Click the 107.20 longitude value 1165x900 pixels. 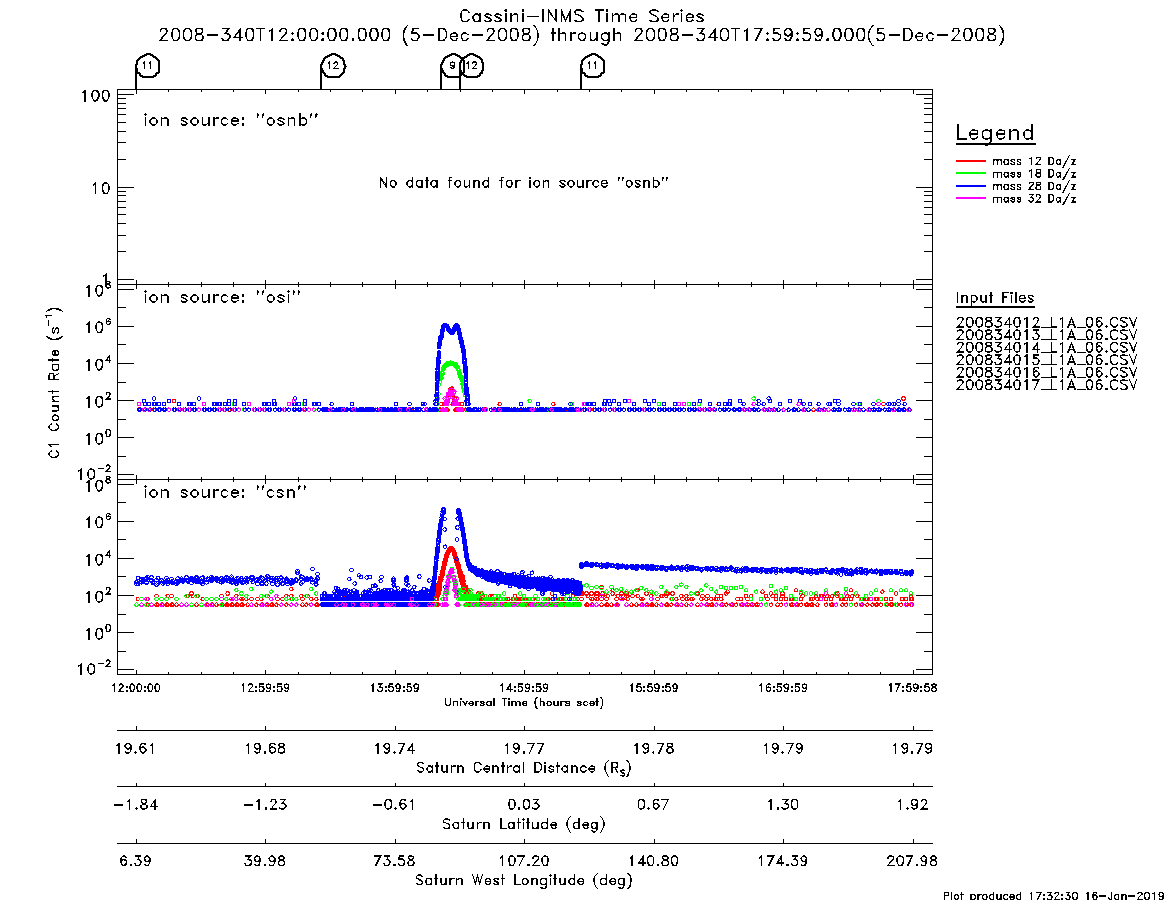[x=524, y=861]
